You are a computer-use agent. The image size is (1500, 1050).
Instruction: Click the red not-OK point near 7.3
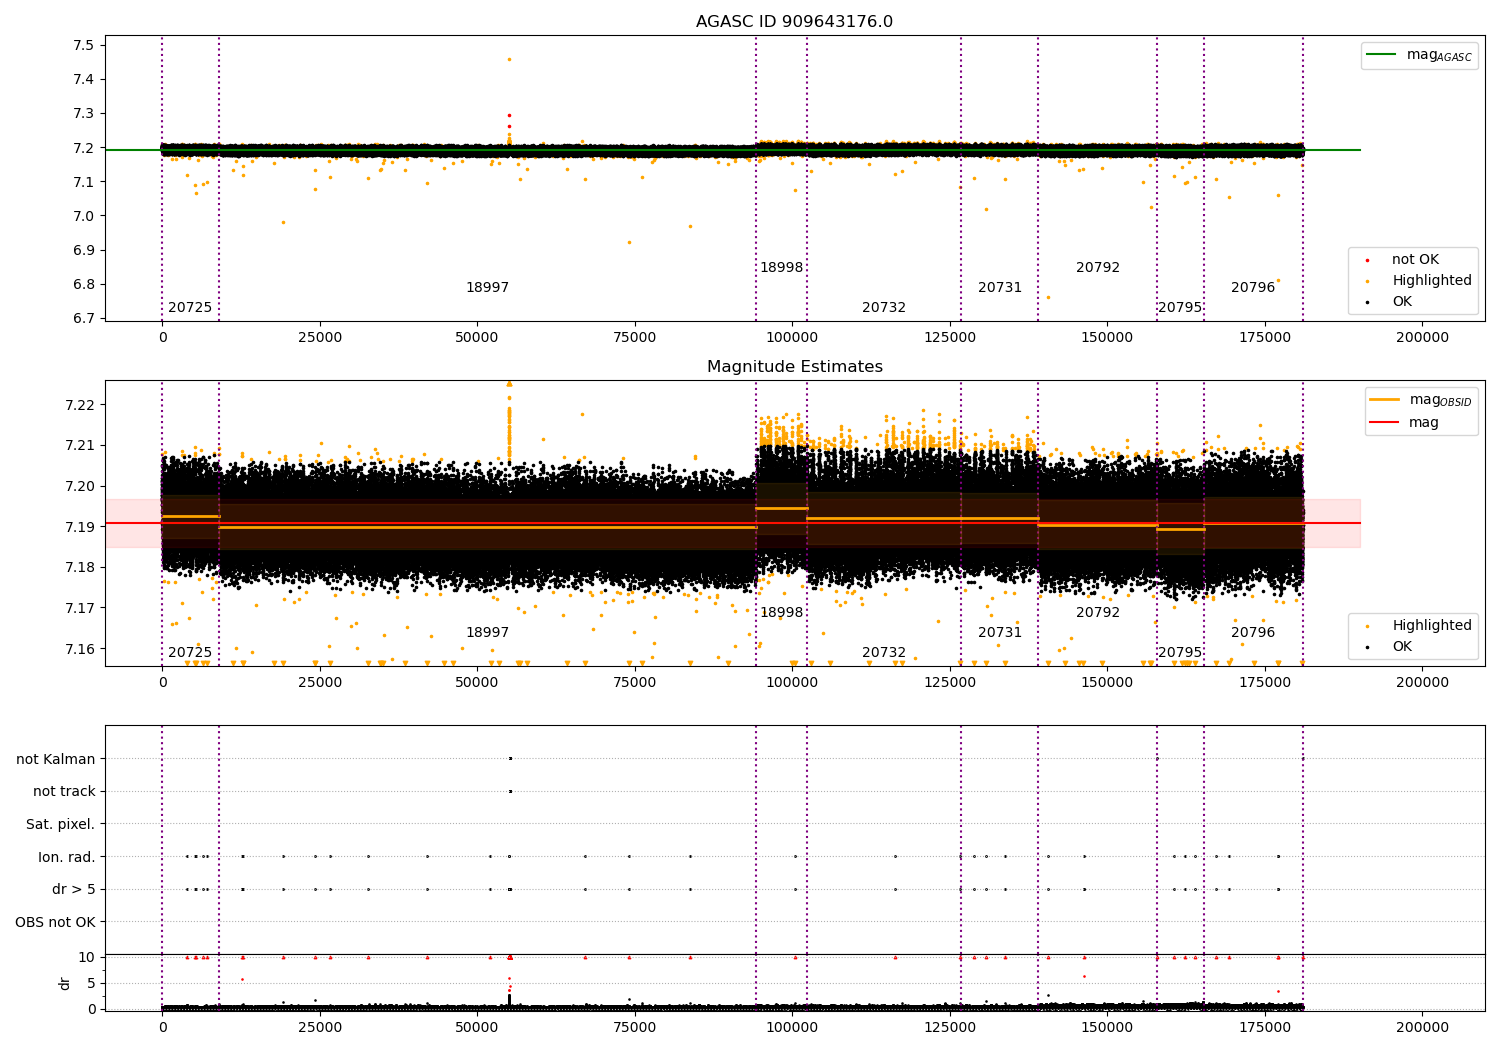coord(509,116)
